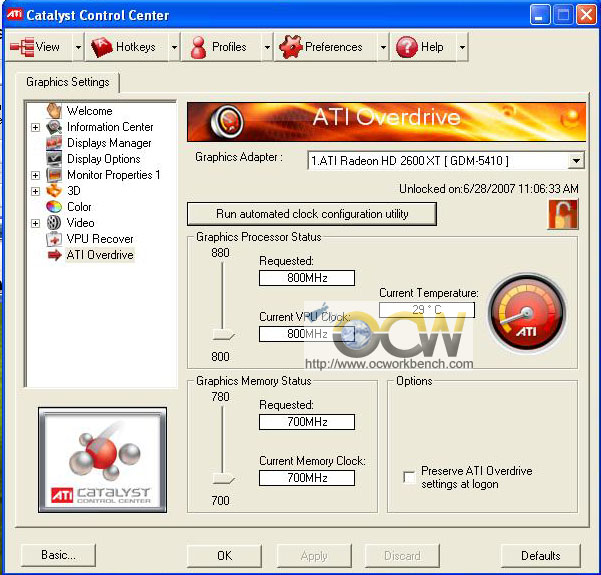Click the OK button
The width and height of the screenshot is (601, 575).
(x=224, y=555)
